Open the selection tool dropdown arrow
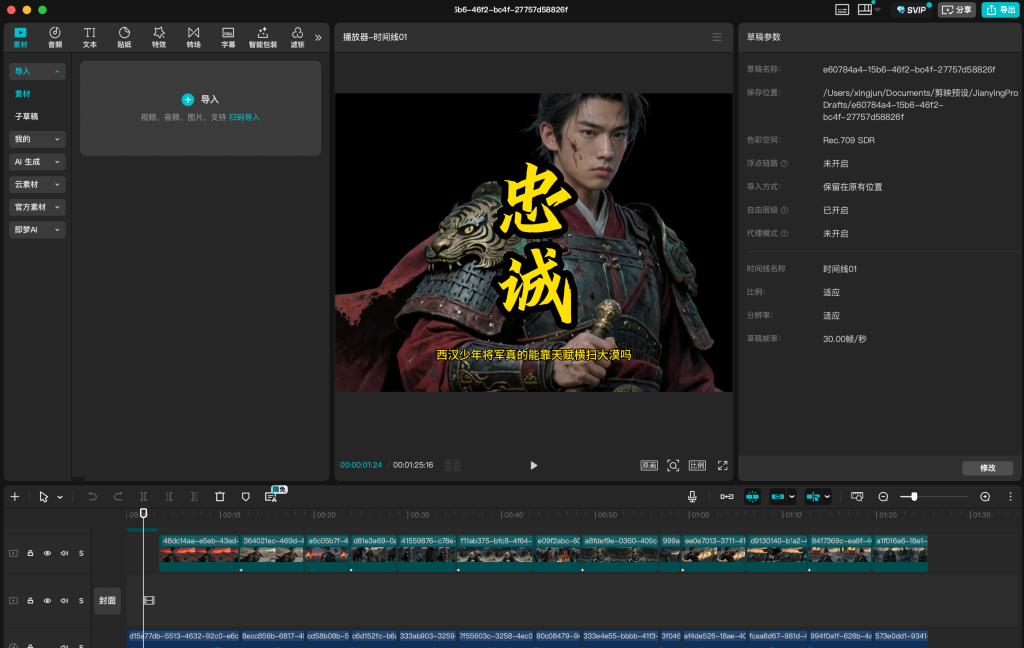Screen dimensions: 1024x648 click(60, 496)
